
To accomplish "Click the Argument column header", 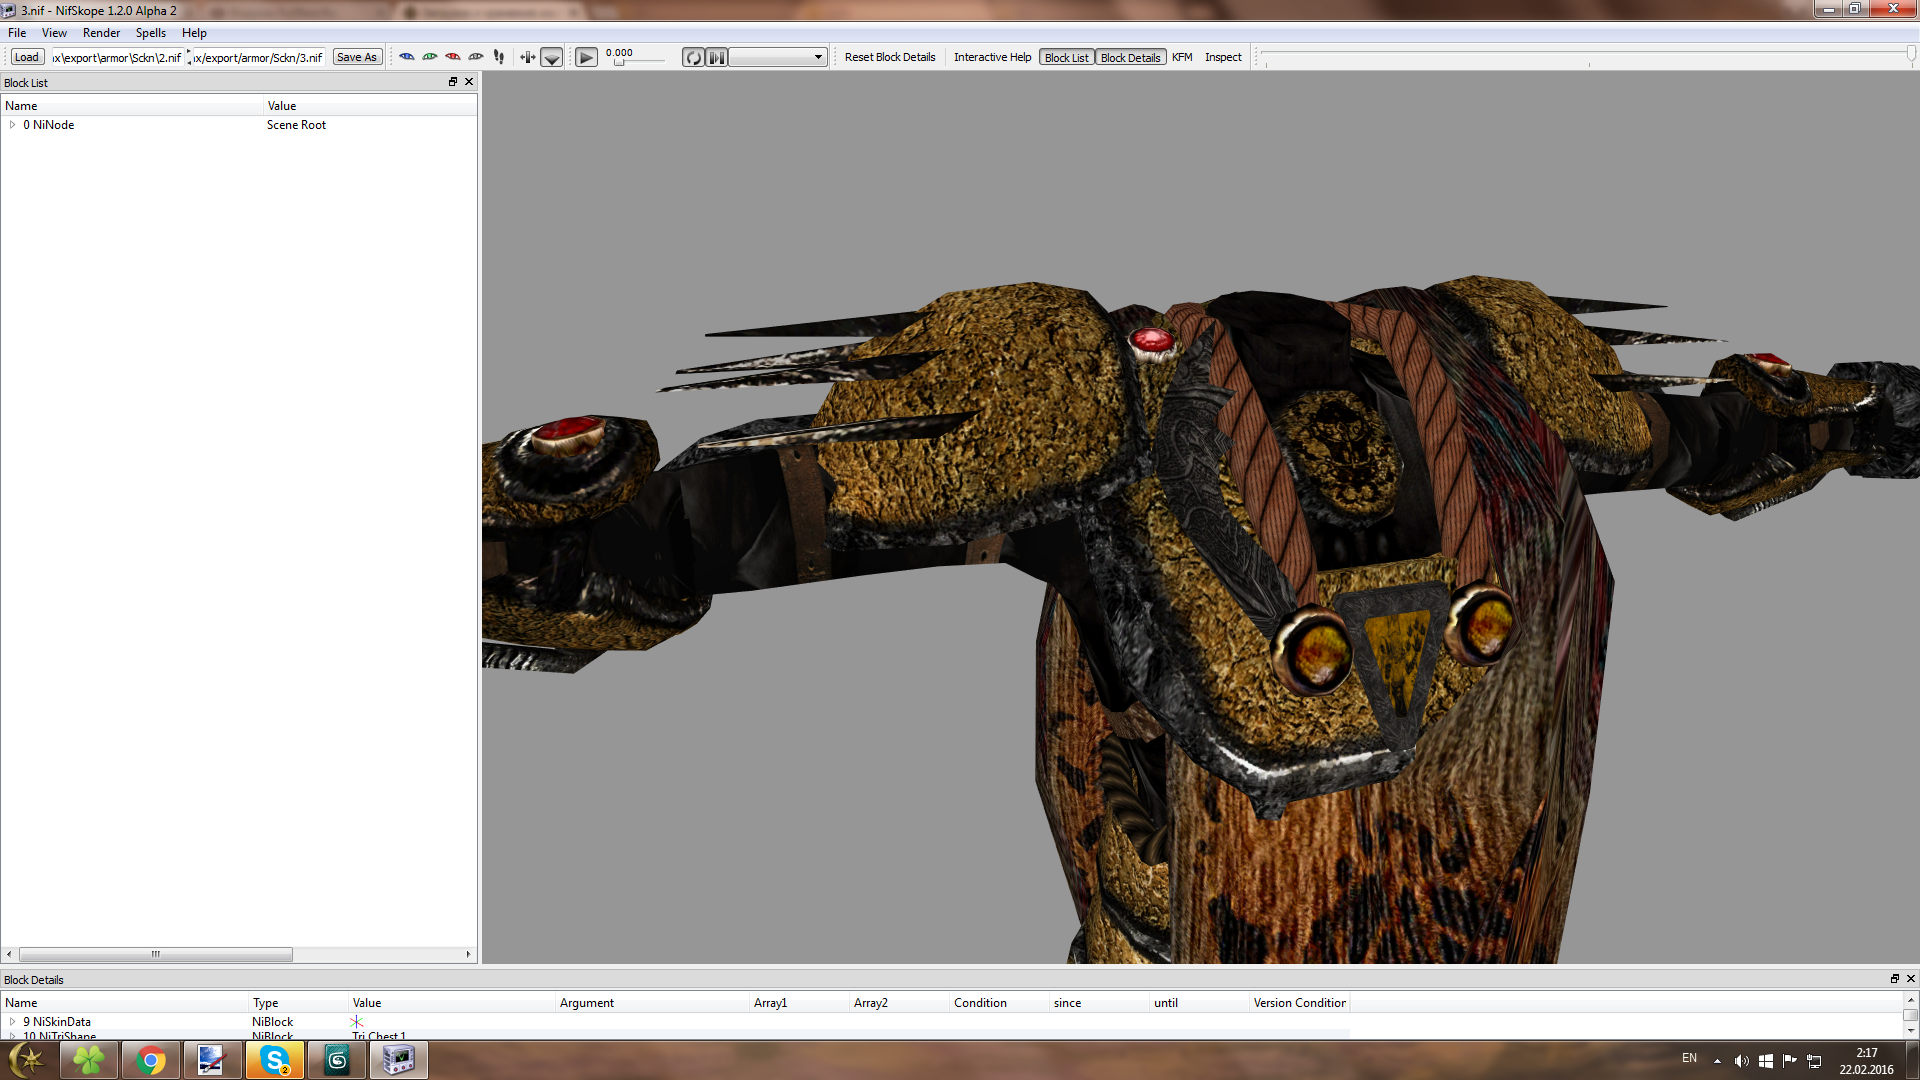I will pyautogui.click(x=651, y=1003).
